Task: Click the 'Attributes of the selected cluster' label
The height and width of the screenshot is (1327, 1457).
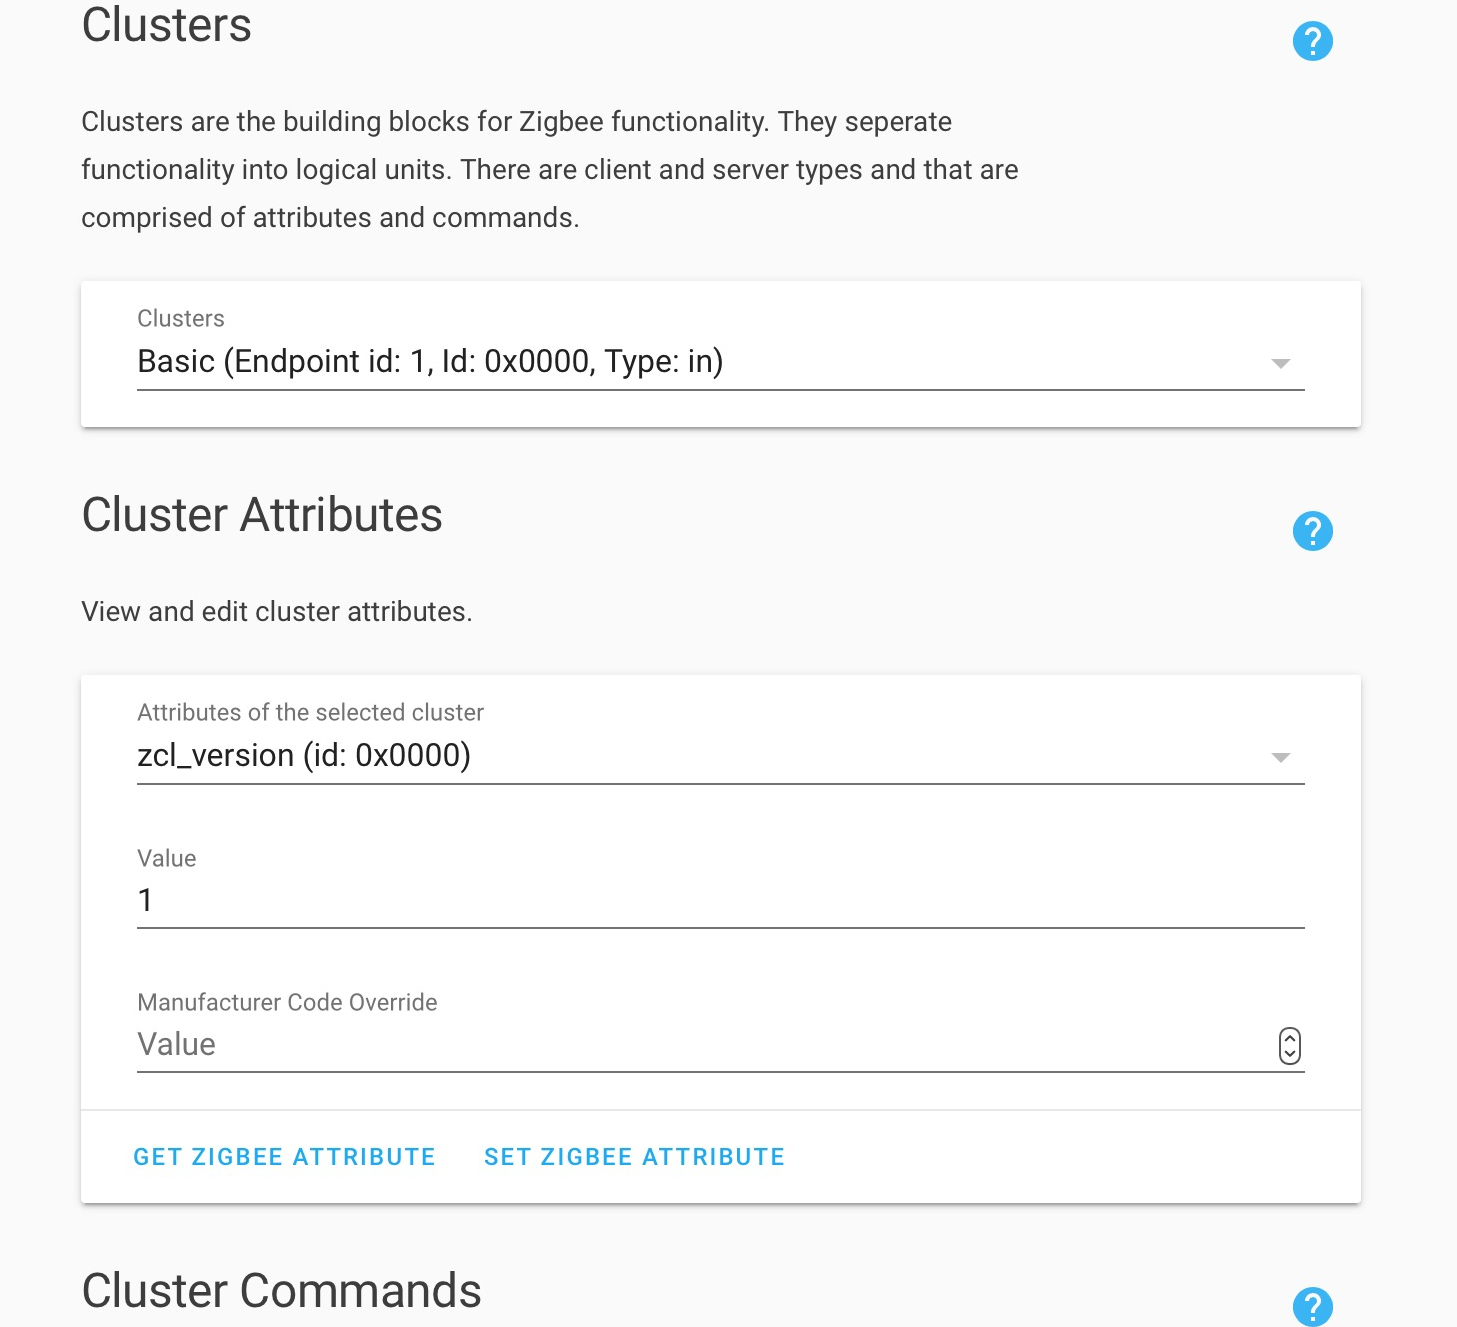Action: [x=310, y=712]
